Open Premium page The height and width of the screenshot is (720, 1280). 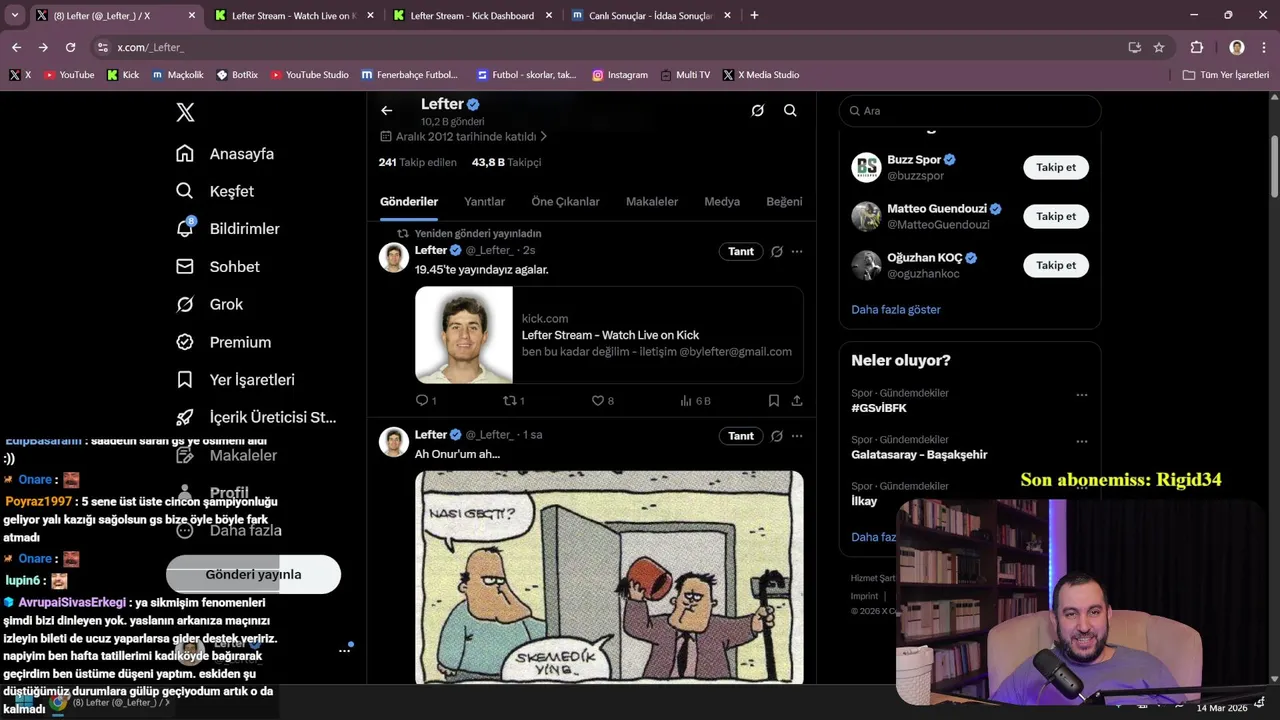click(224, 342)
